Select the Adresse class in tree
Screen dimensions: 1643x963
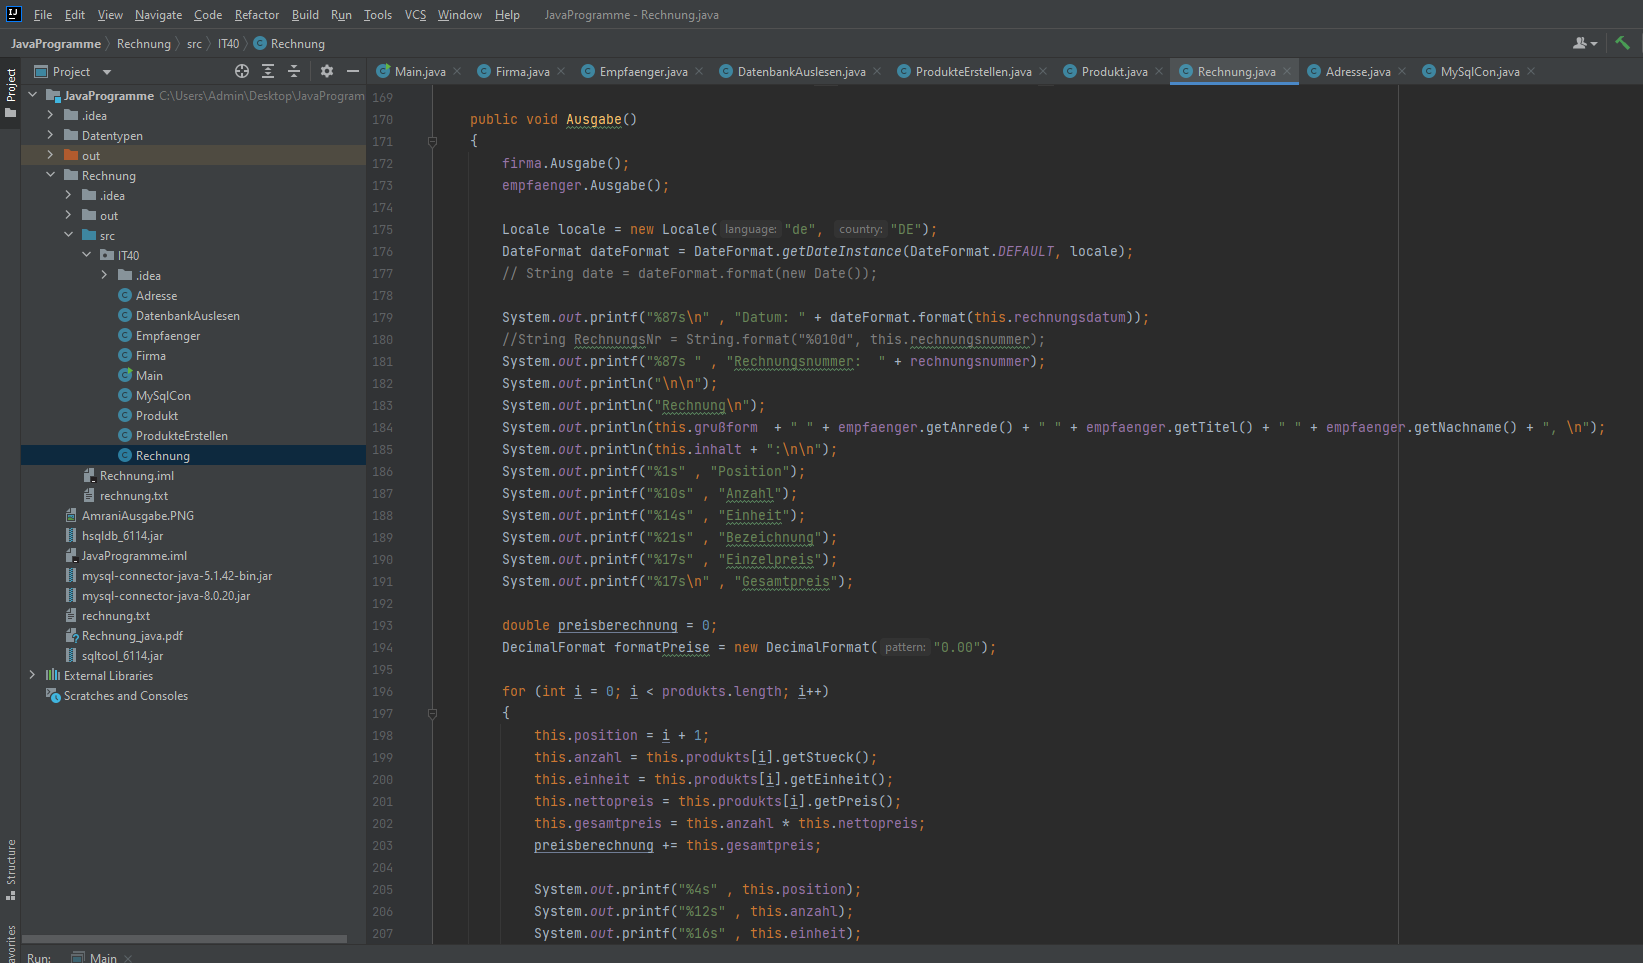point(156,296)
